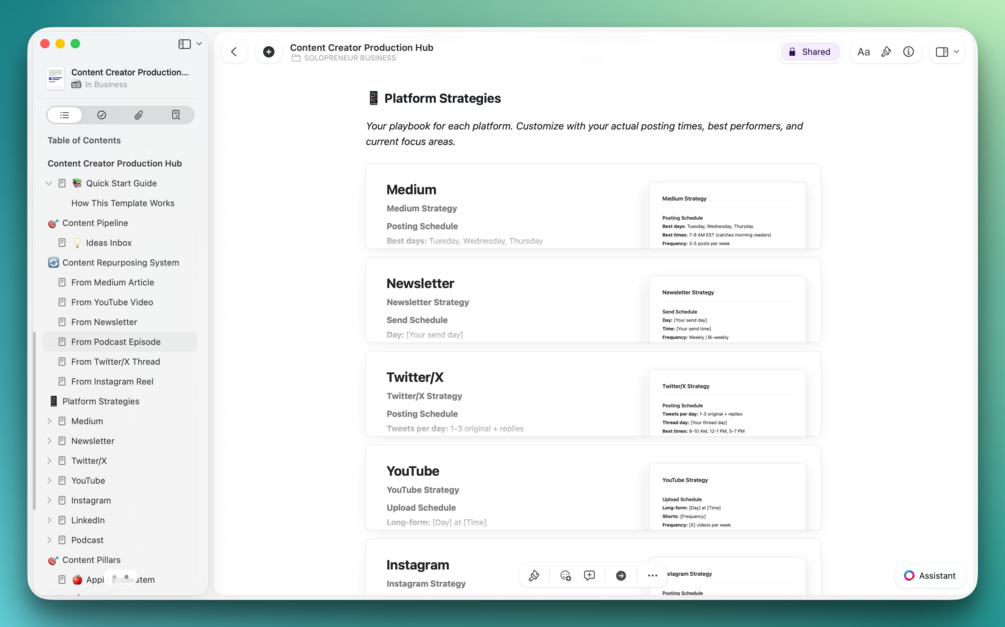Select How This Template Works
This screenshot has width=1005, height=627.
point(122,203)
